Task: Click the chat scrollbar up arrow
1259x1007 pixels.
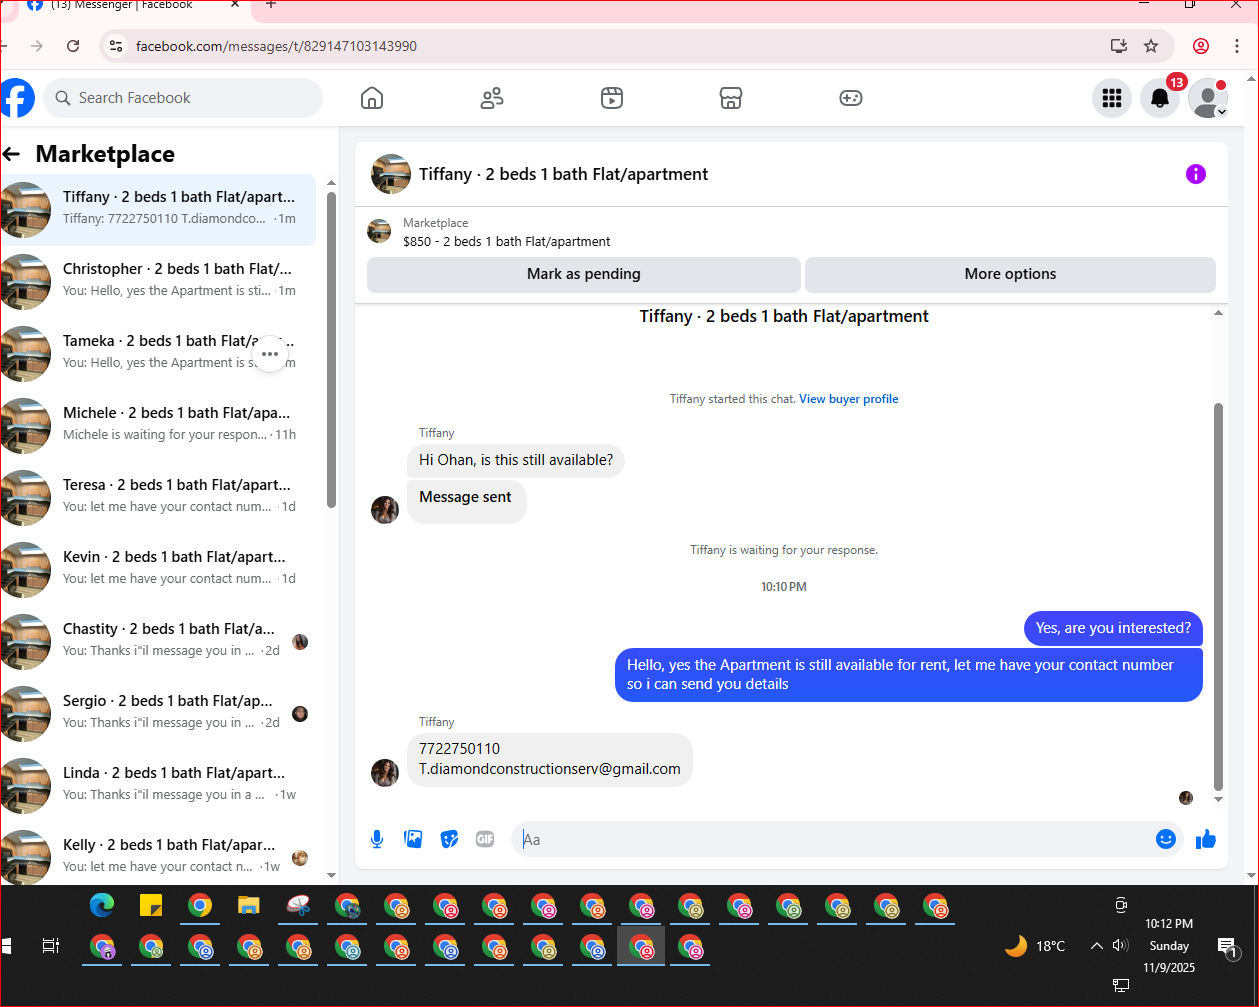Action: pyautogui.click(x=1218, y=314)
